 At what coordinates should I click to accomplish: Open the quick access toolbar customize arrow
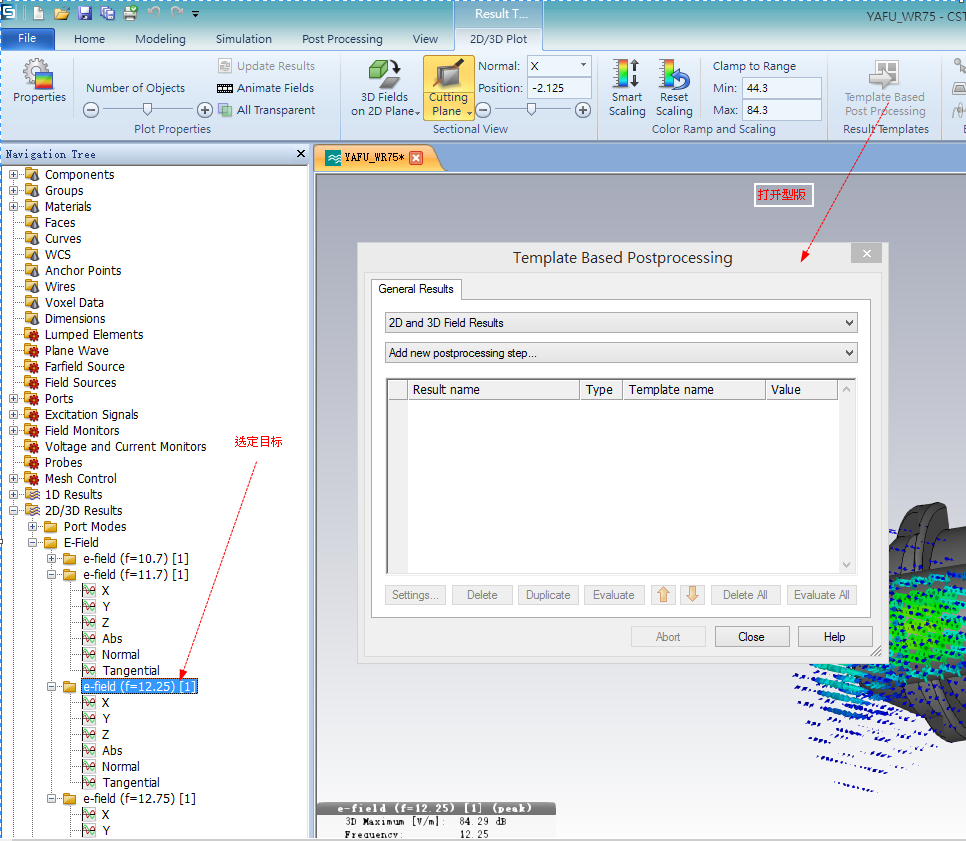(x=195, y=14)
